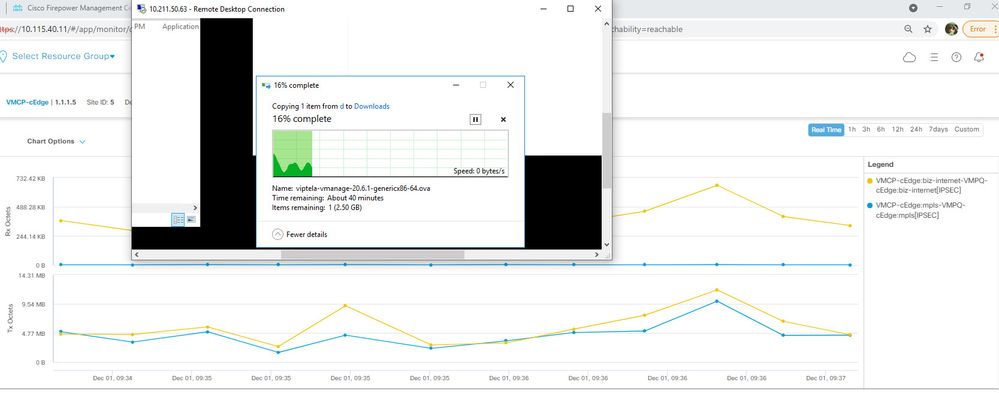
Task: Click the 'Dec 01, 09:34' axis label
Action: pos(113,378)
